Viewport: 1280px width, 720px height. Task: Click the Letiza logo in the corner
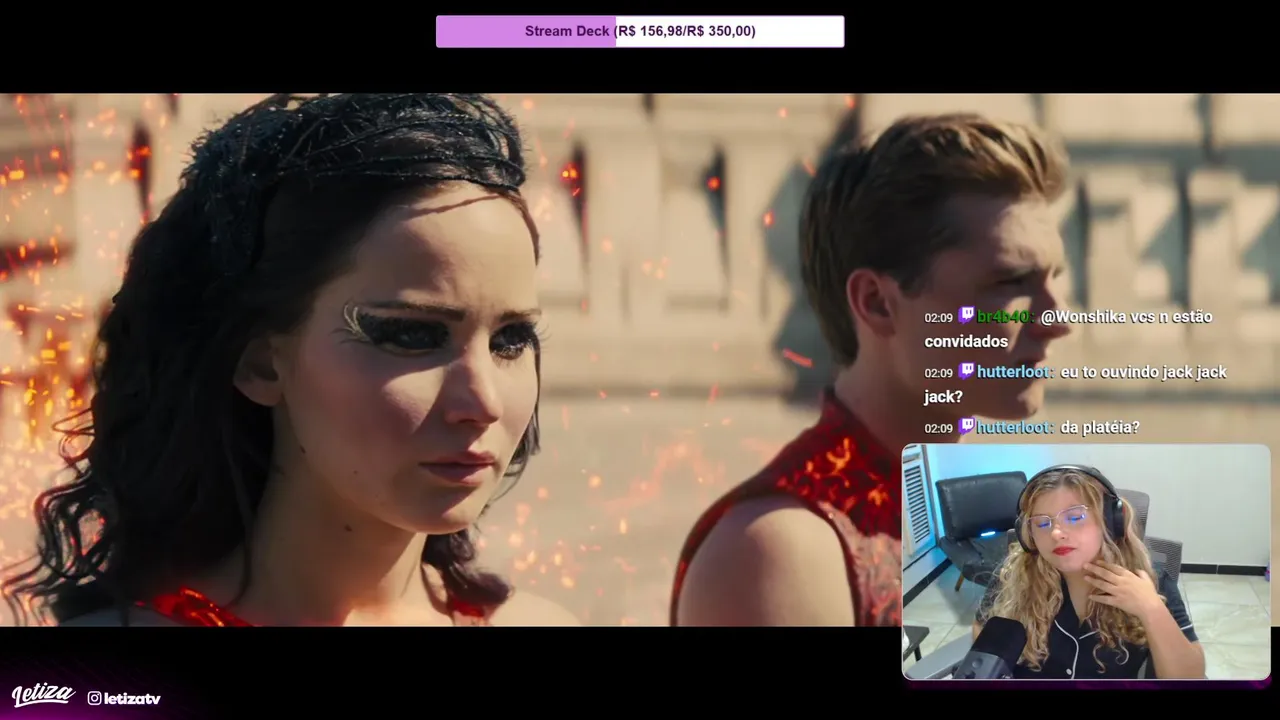click(43, 695)
